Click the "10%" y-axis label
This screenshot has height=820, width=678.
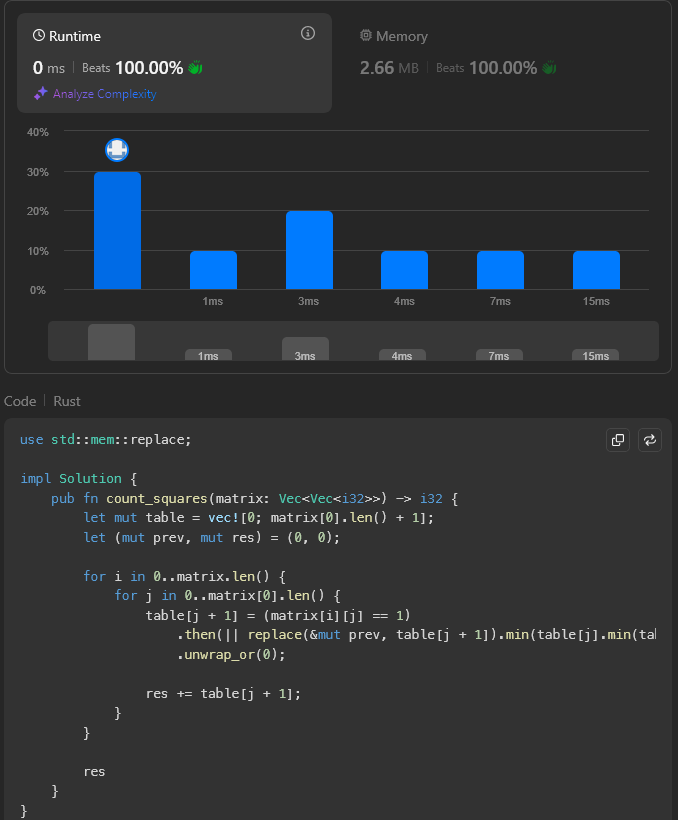(x=38, y=251)
